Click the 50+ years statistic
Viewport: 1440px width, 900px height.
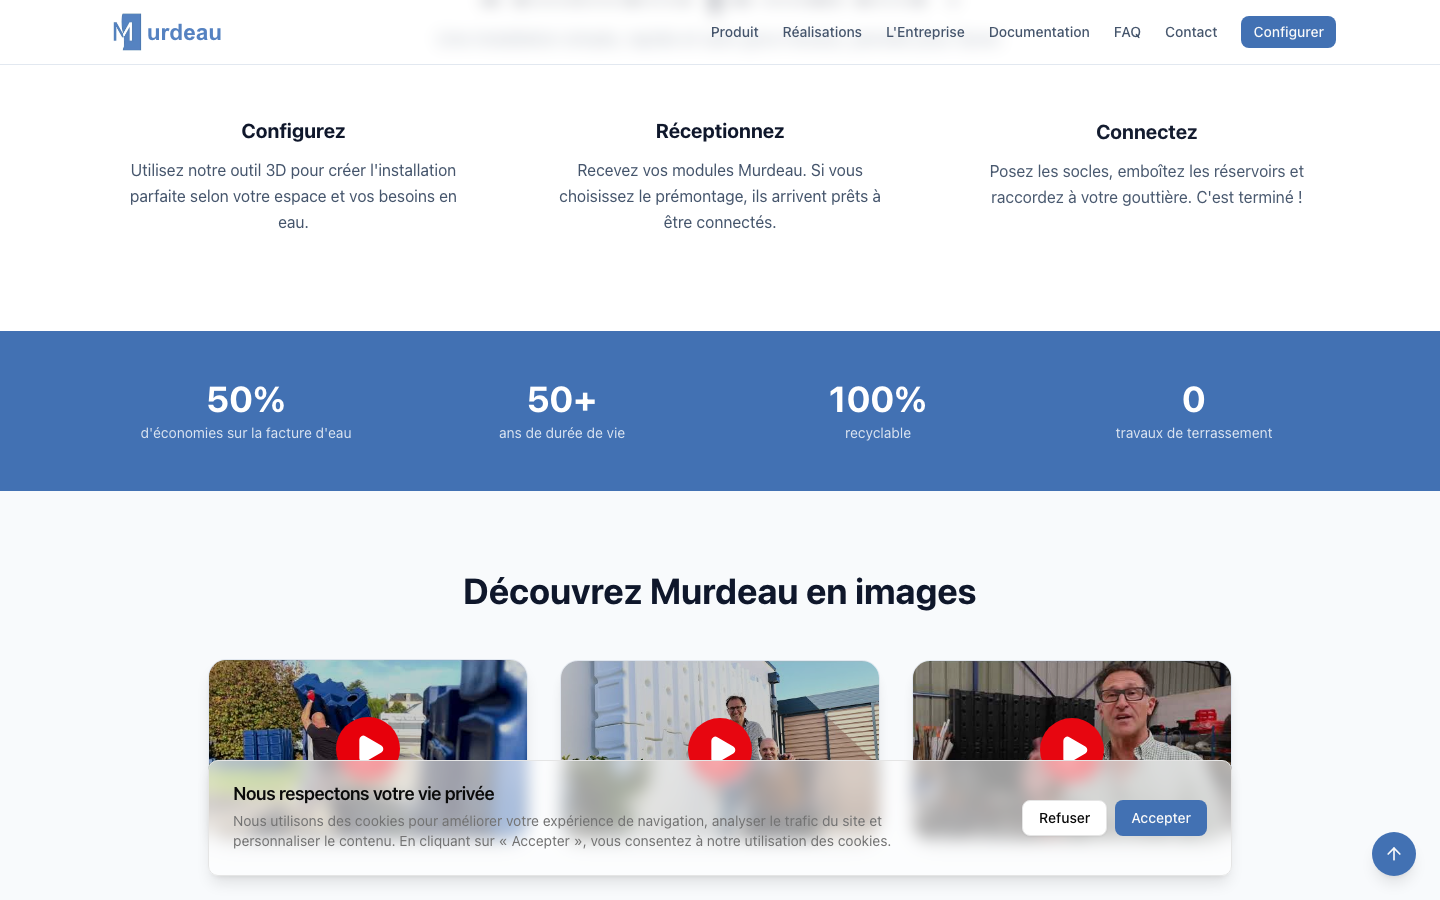[562, 411]
